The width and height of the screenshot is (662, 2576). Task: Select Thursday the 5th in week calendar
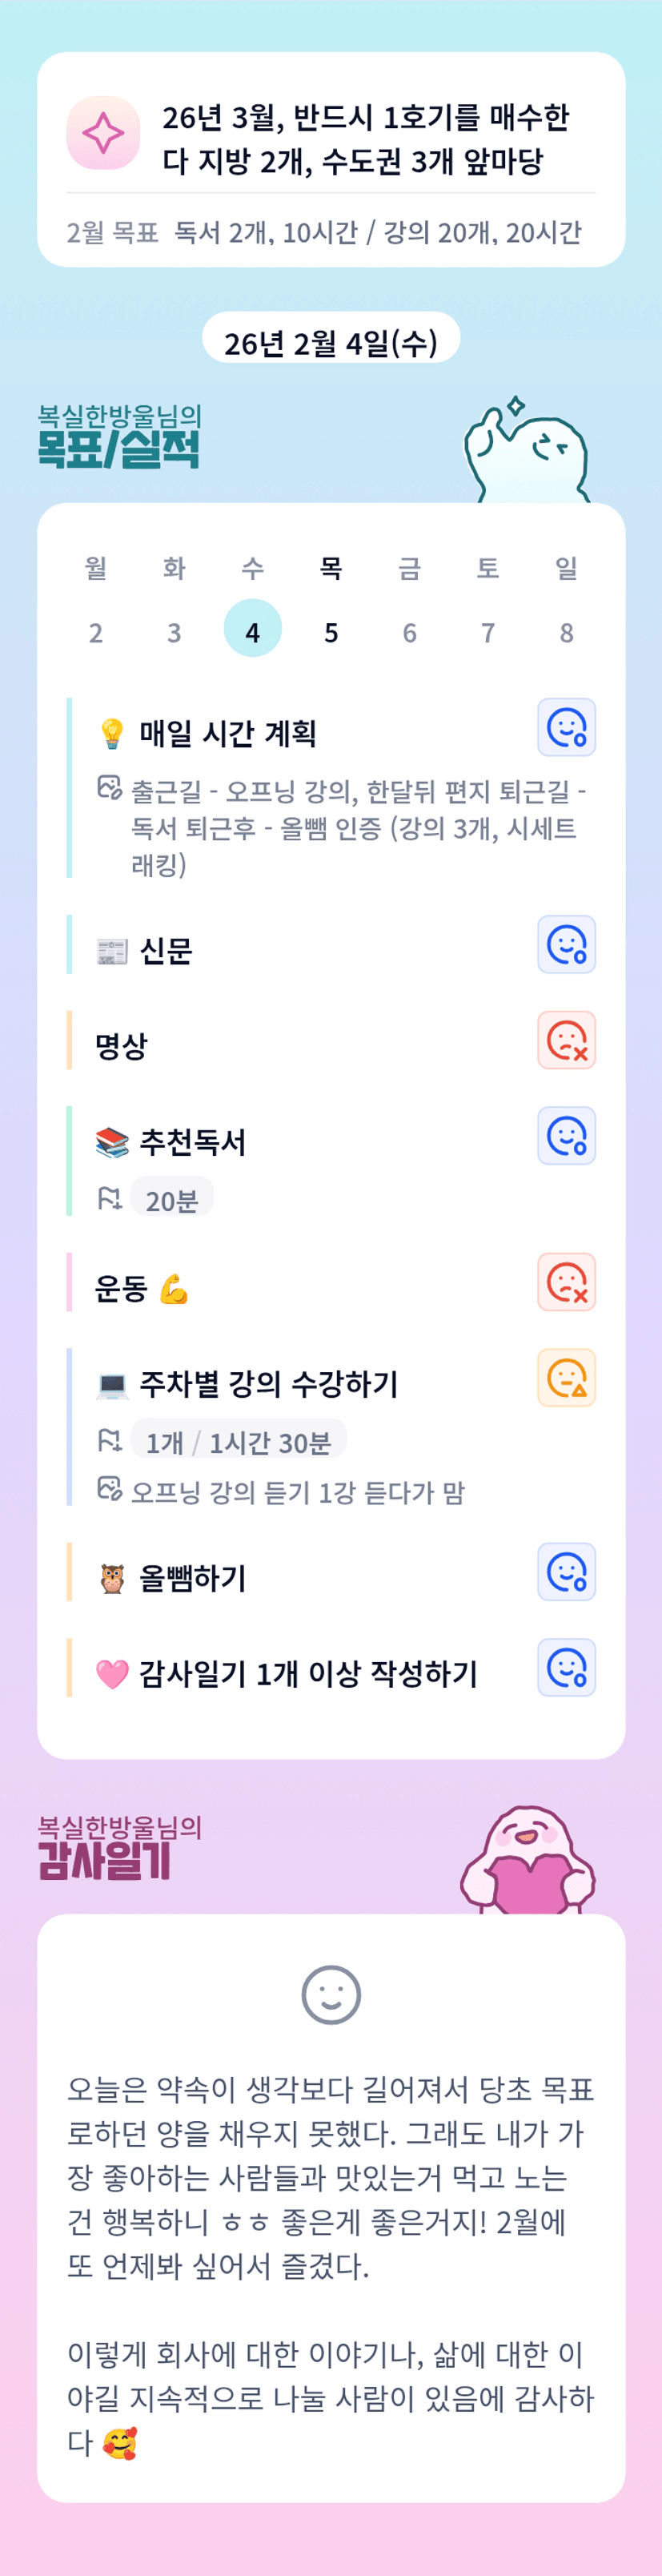(331, 632)
